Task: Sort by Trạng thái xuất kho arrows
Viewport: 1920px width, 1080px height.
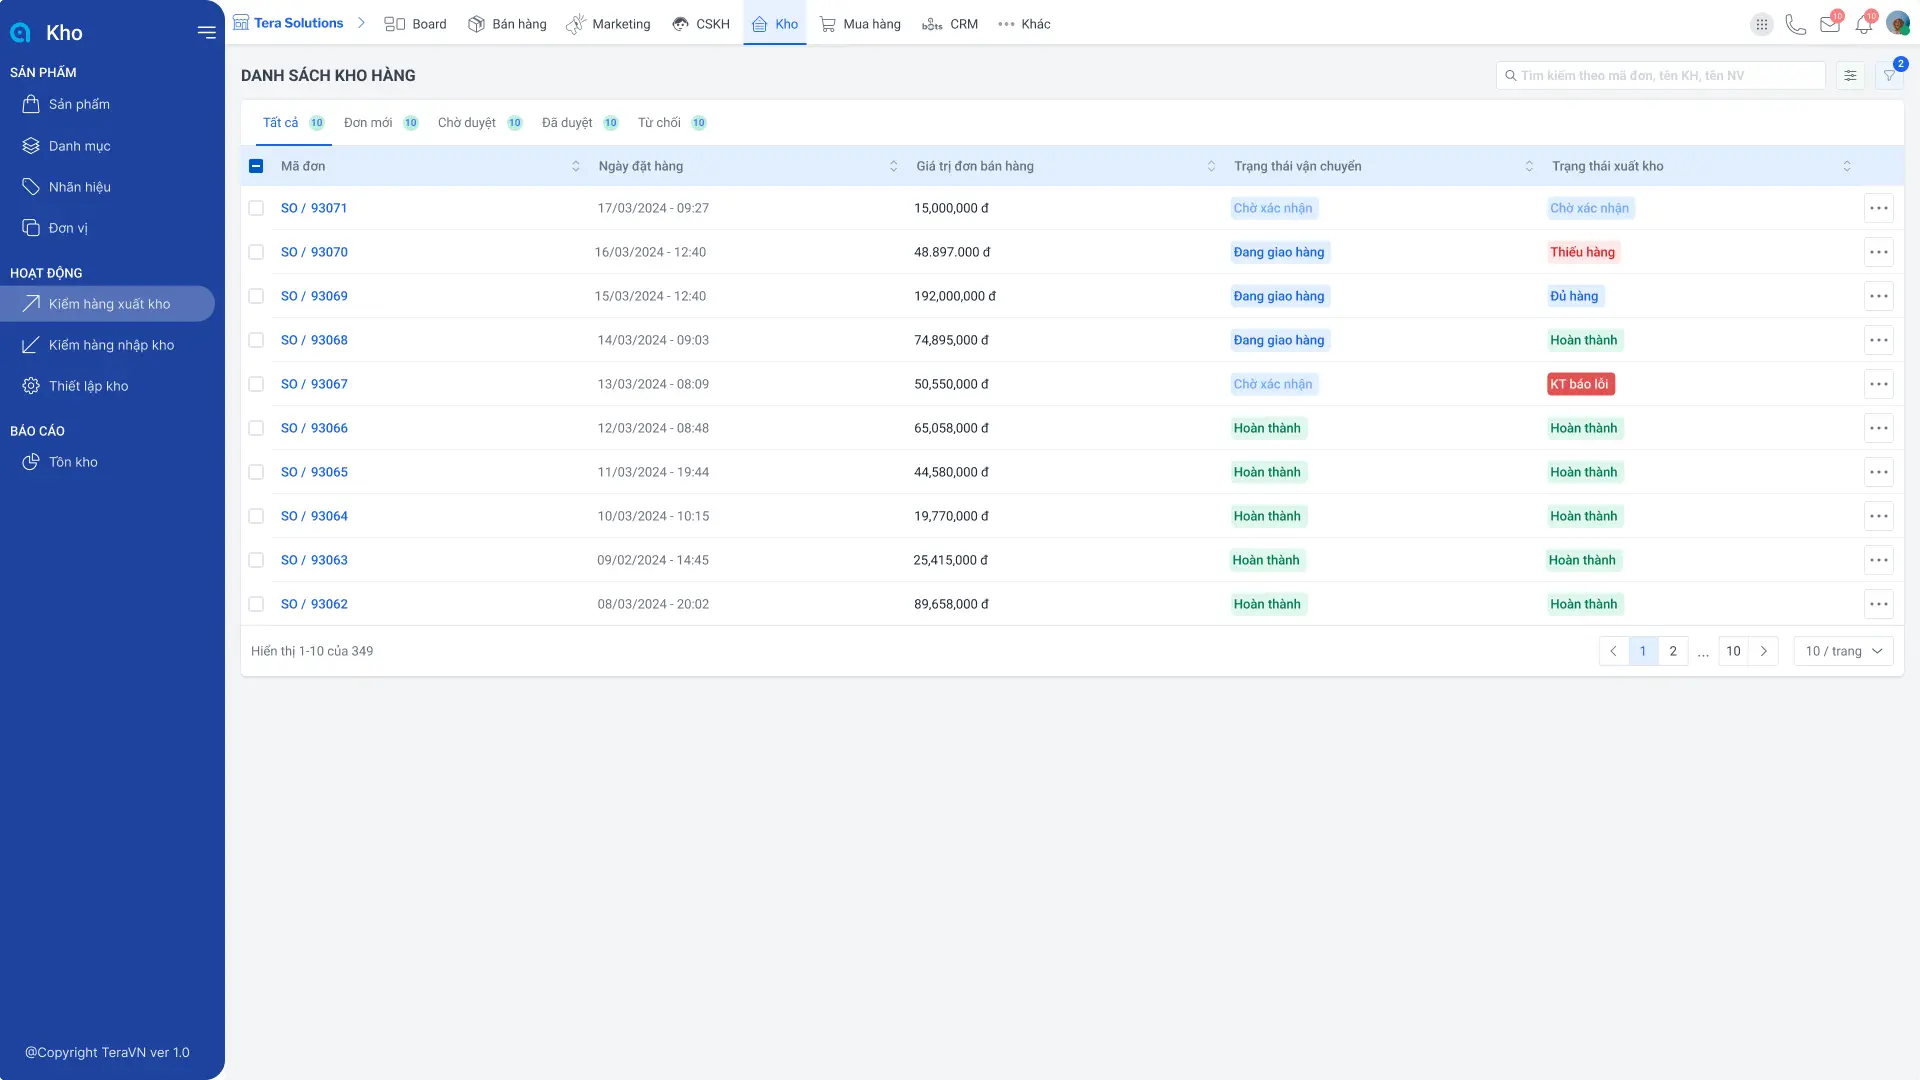Action: pyautogui.click(x=1847, y=166)
